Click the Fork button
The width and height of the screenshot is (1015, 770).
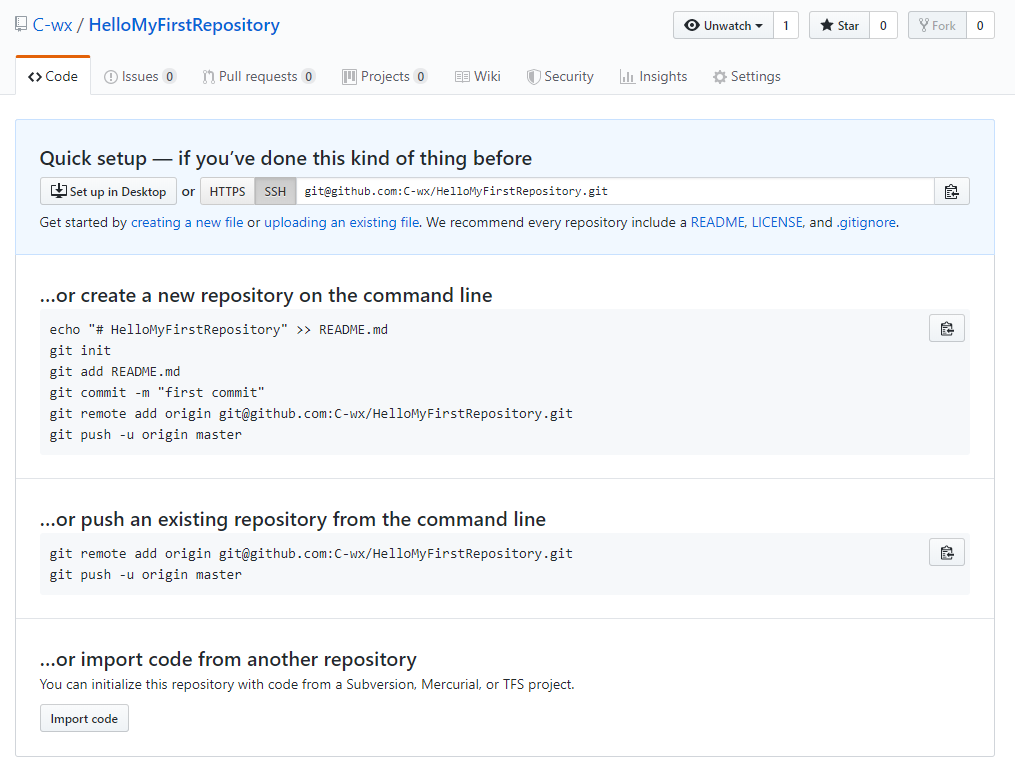937,25
